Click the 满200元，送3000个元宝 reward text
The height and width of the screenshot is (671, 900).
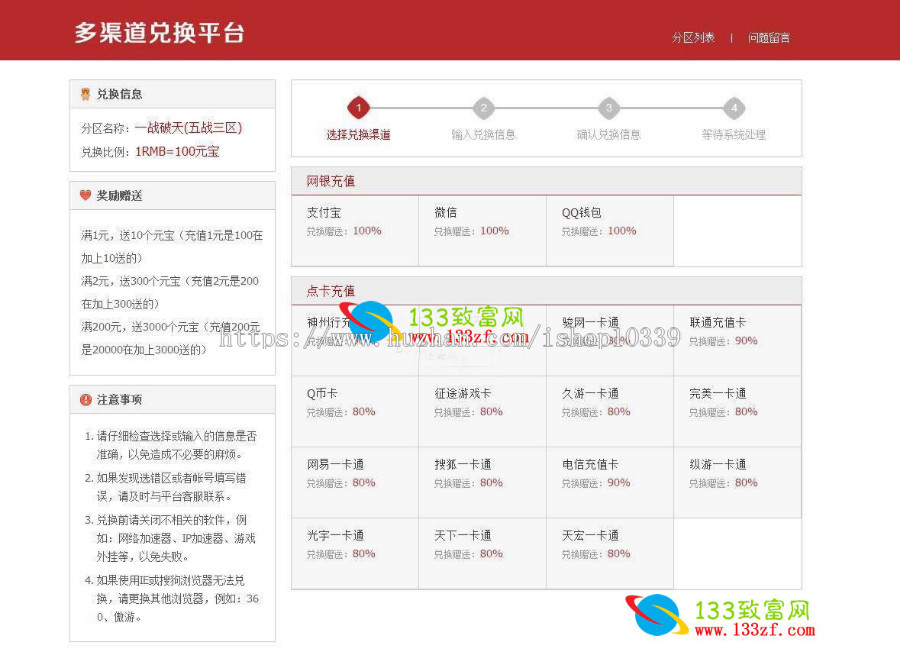170,338
